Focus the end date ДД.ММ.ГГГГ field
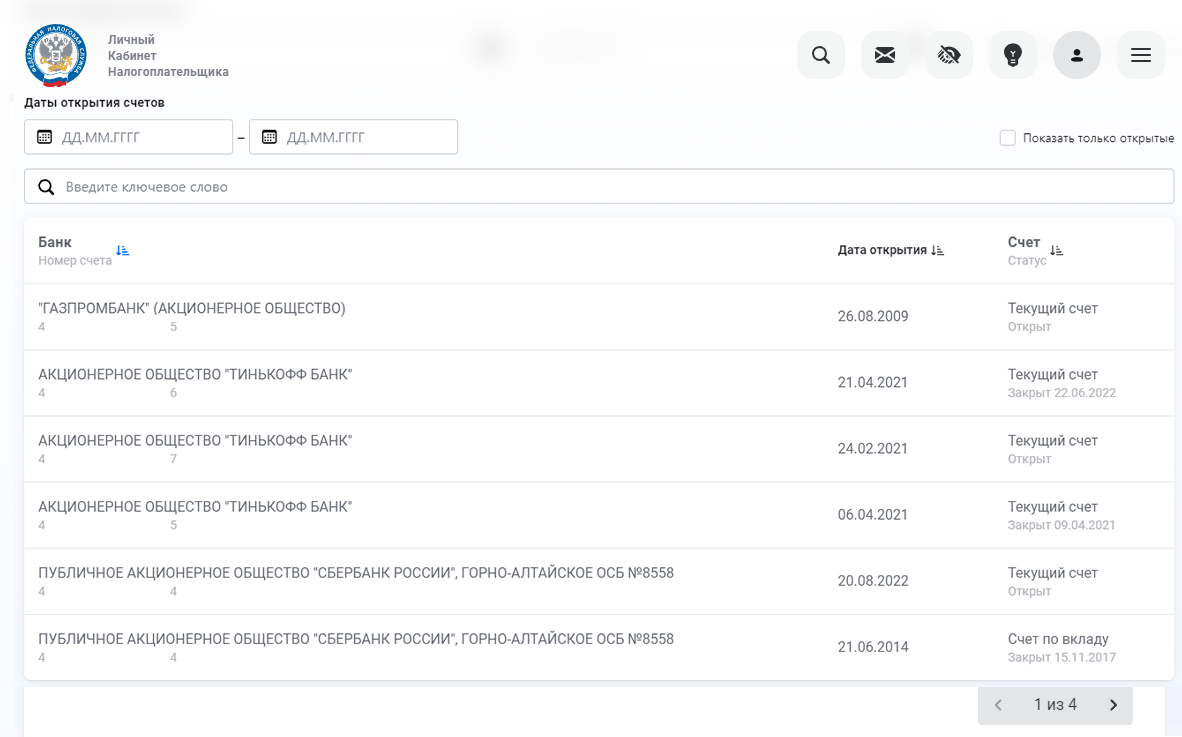The height and width of the screenshot is (737, 1182). coord(354,137)
